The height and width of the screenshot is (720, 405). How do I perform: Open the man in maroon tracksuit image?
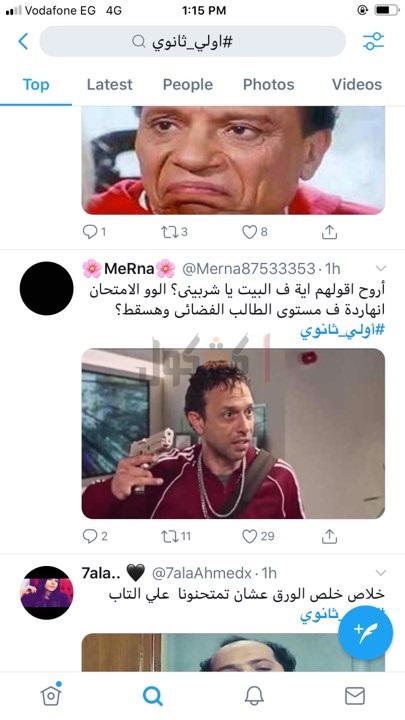[x=233, y=433]
